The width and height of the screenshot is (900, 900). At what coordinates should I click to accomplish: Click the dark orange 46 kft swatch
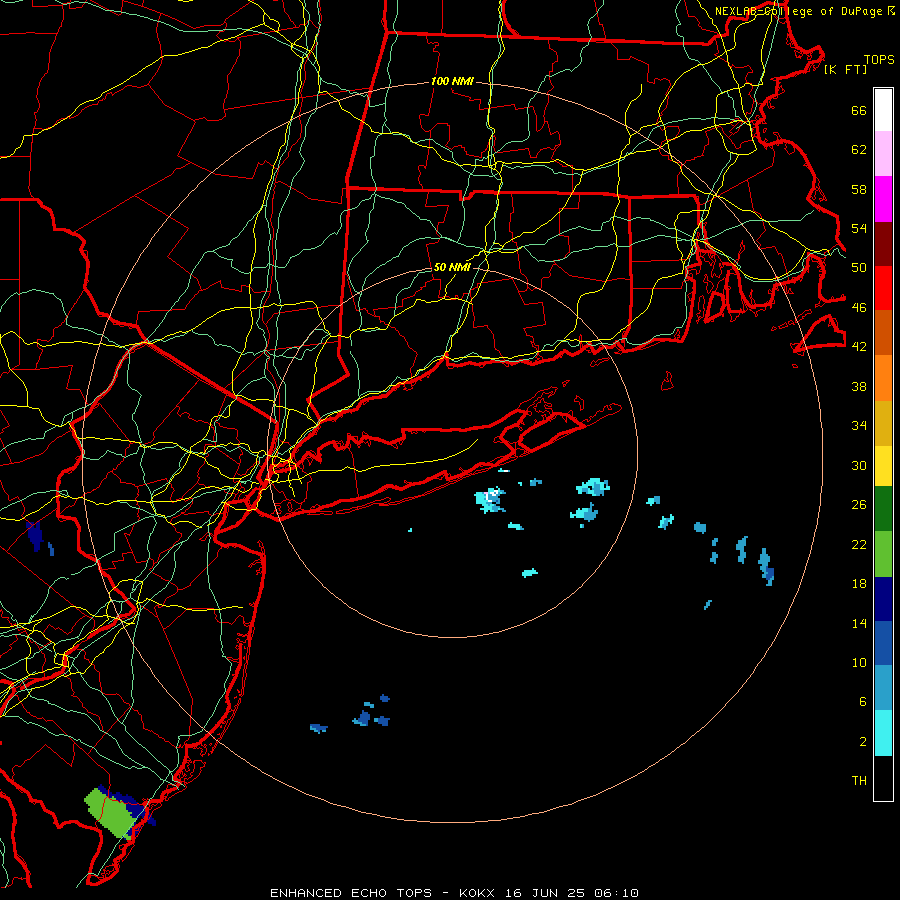(x=883, y=332)
